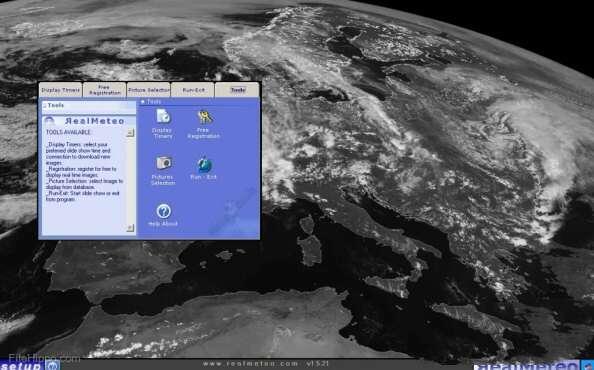
Task: Open the Display Timers tool icon
Action: [x=163, y=116]
